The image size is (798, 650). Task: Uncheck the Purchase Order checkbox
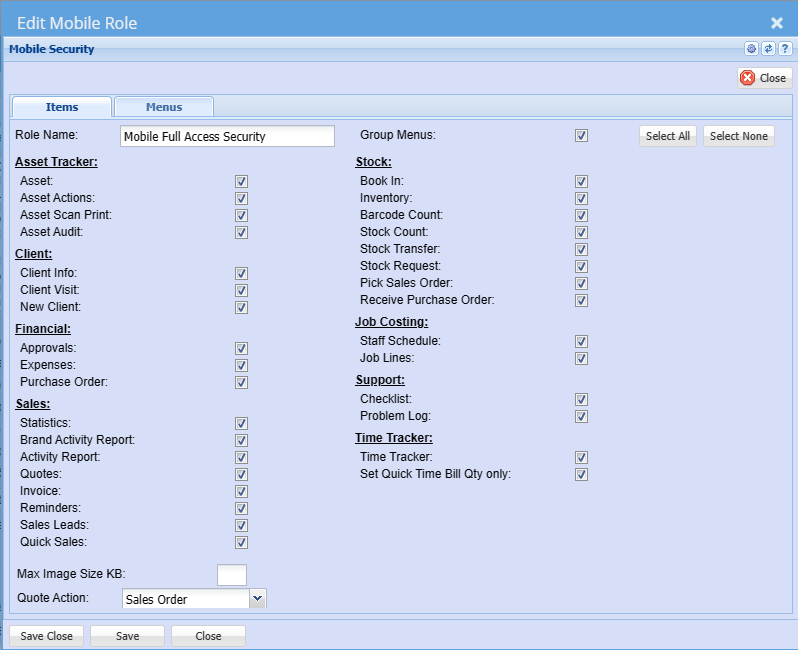[x=241, y=382]
